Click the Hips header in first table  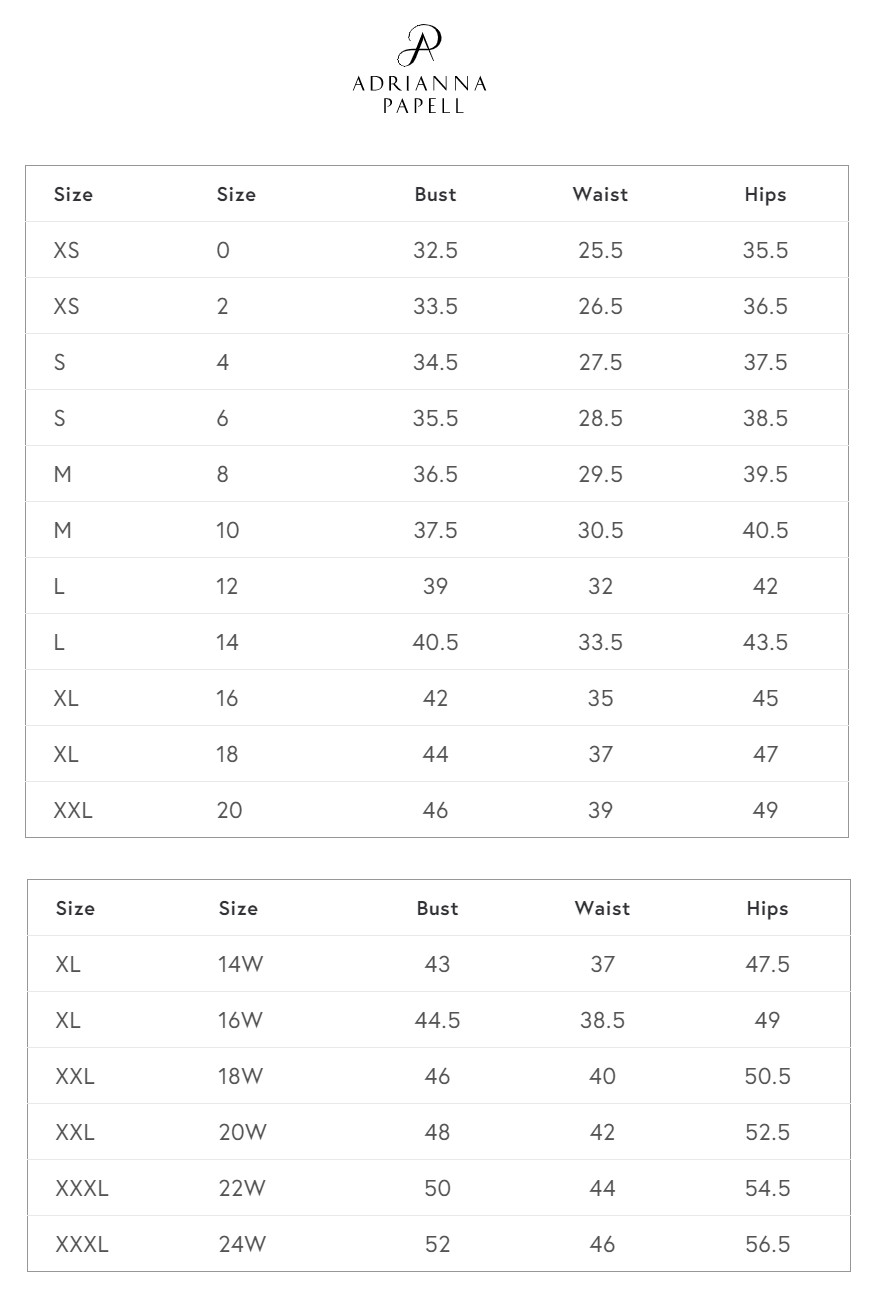click(x=765, y=195)
